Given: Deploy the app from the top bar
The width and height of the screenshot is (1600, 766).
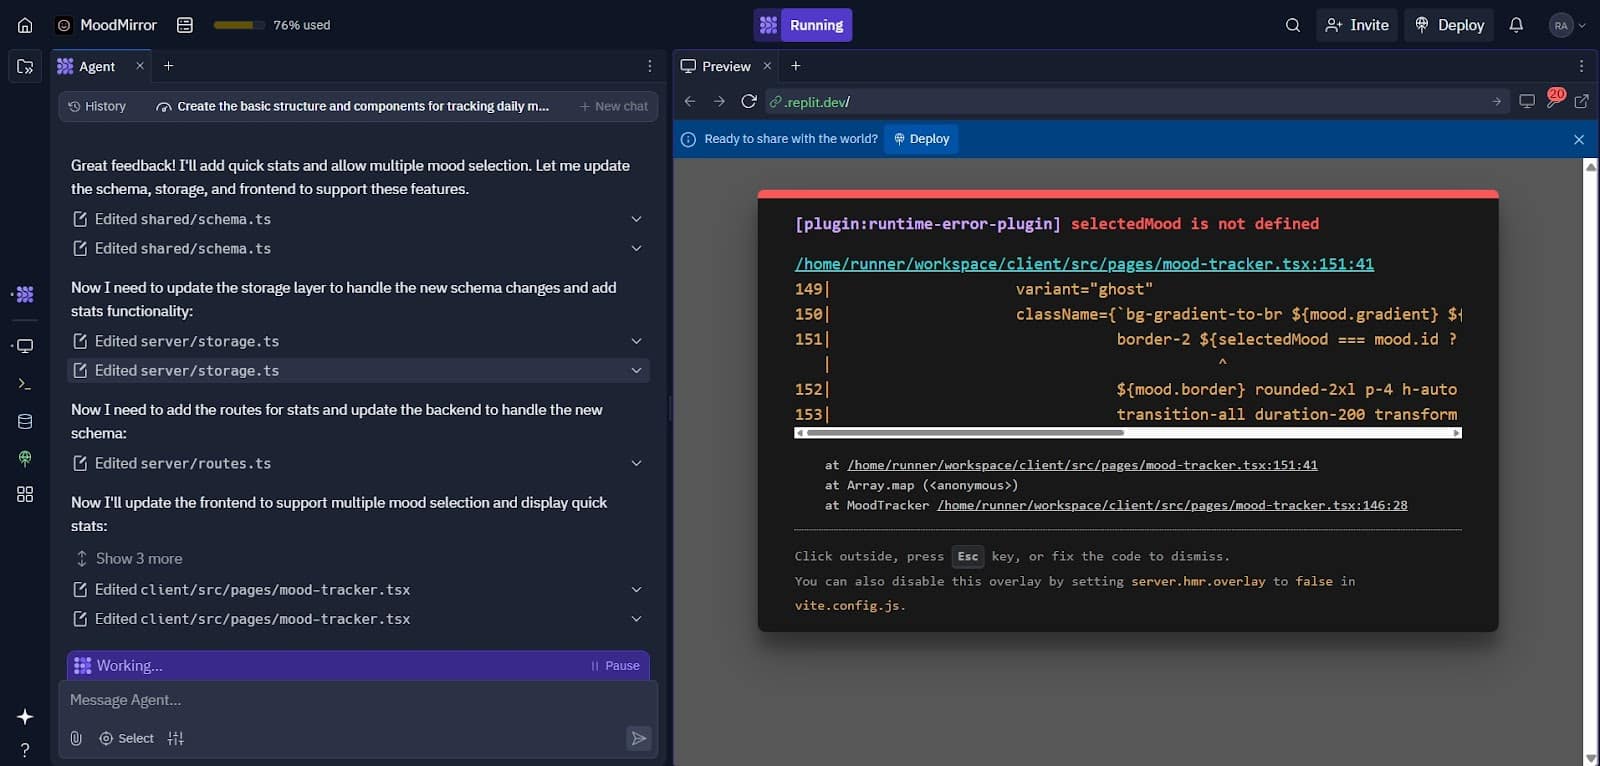Looking at the screenshot, I should 1449,25.
